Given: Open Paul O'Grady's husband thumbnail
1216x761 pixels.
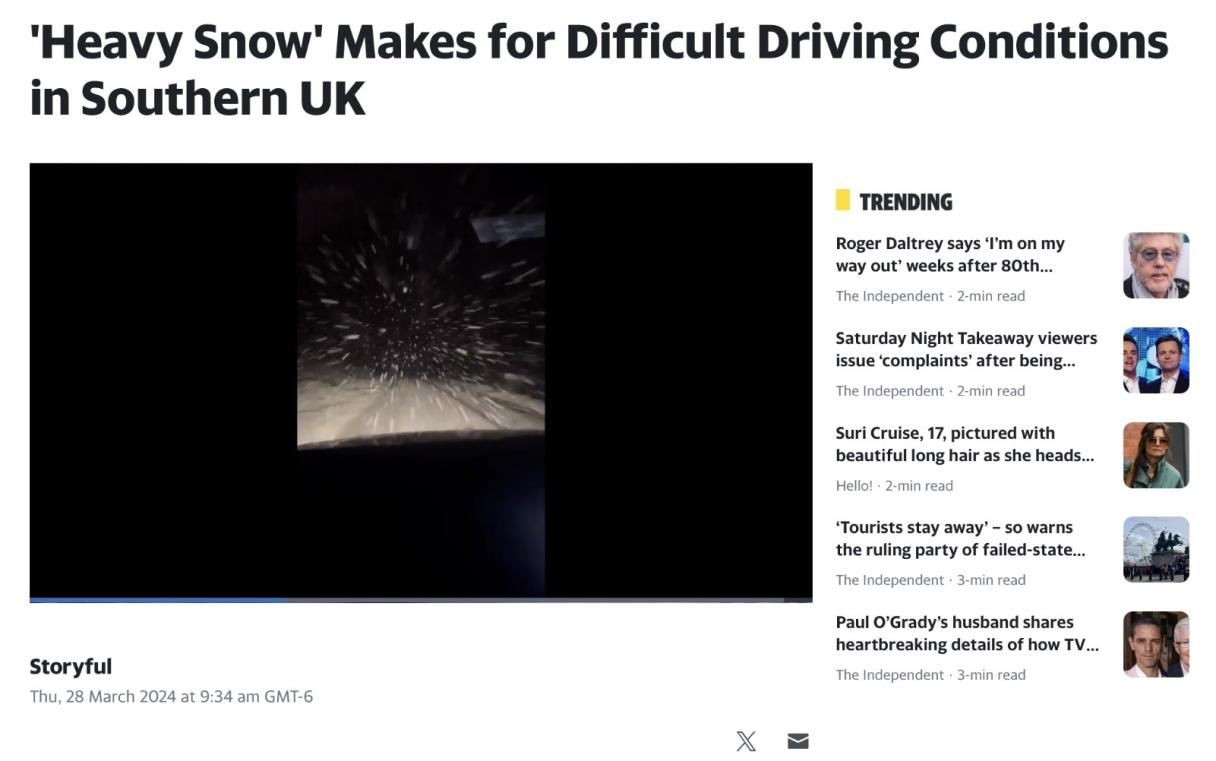Looking at the screenshot, I should 1156,644.
